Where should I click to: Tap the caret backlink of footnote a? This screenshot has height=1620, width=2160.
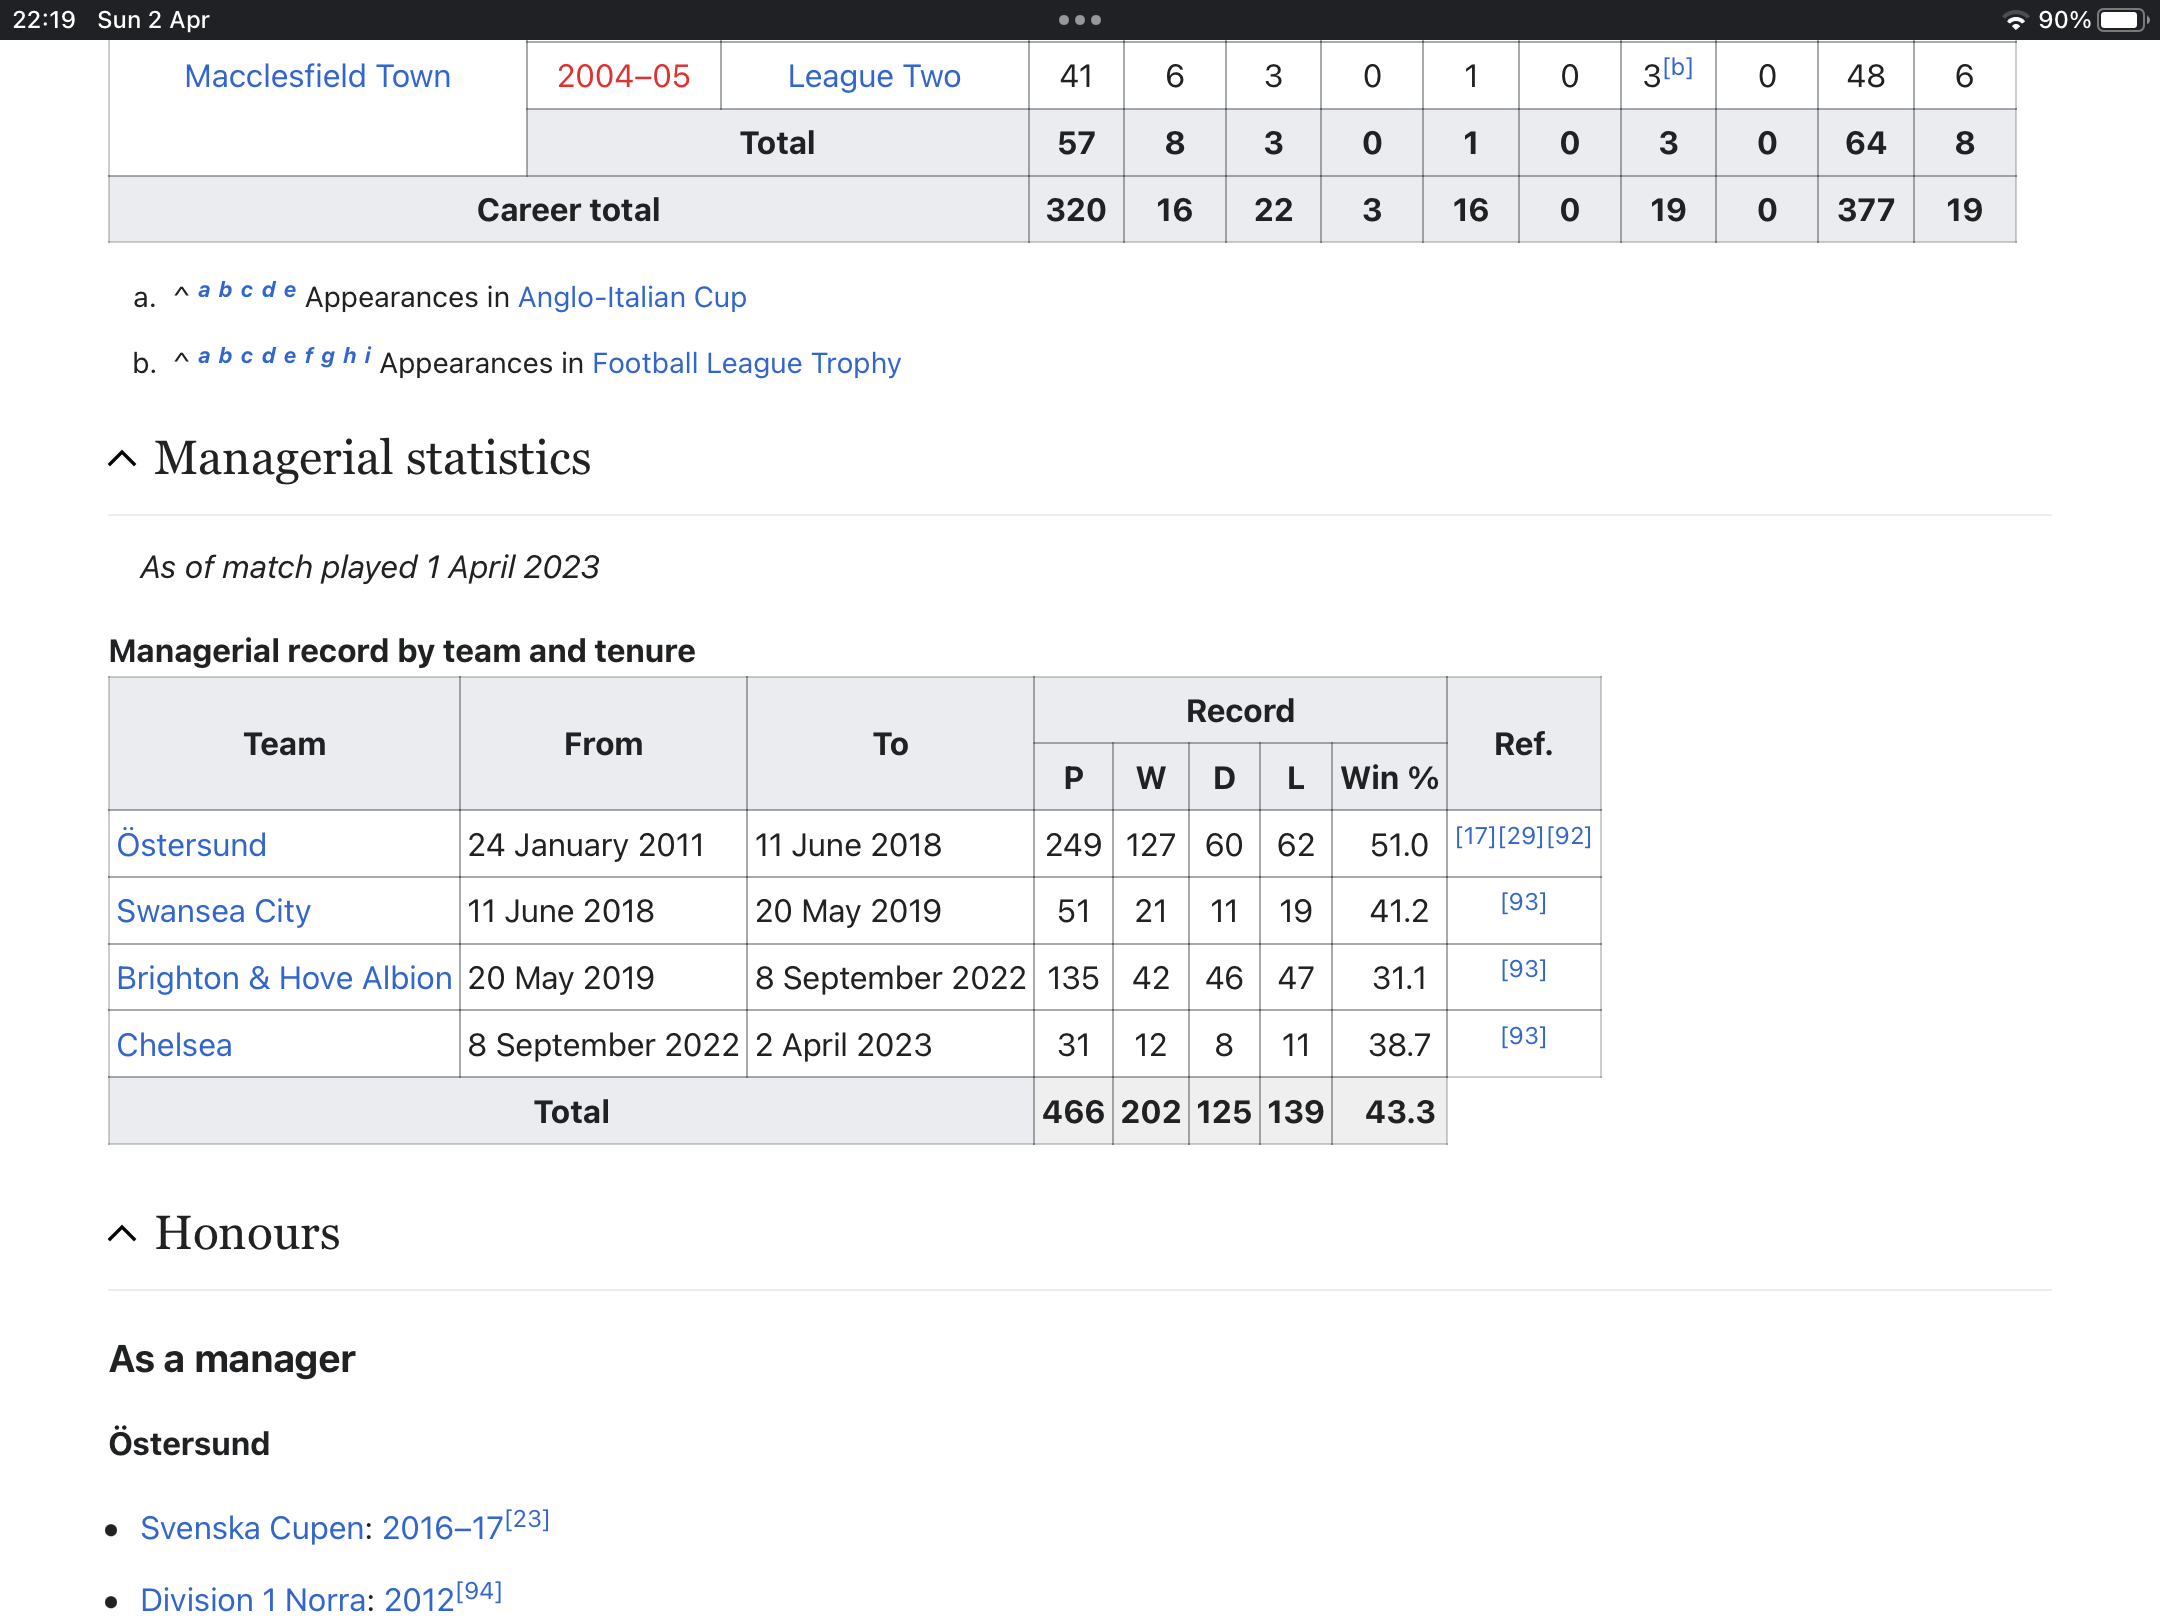(x=181, y=293)
